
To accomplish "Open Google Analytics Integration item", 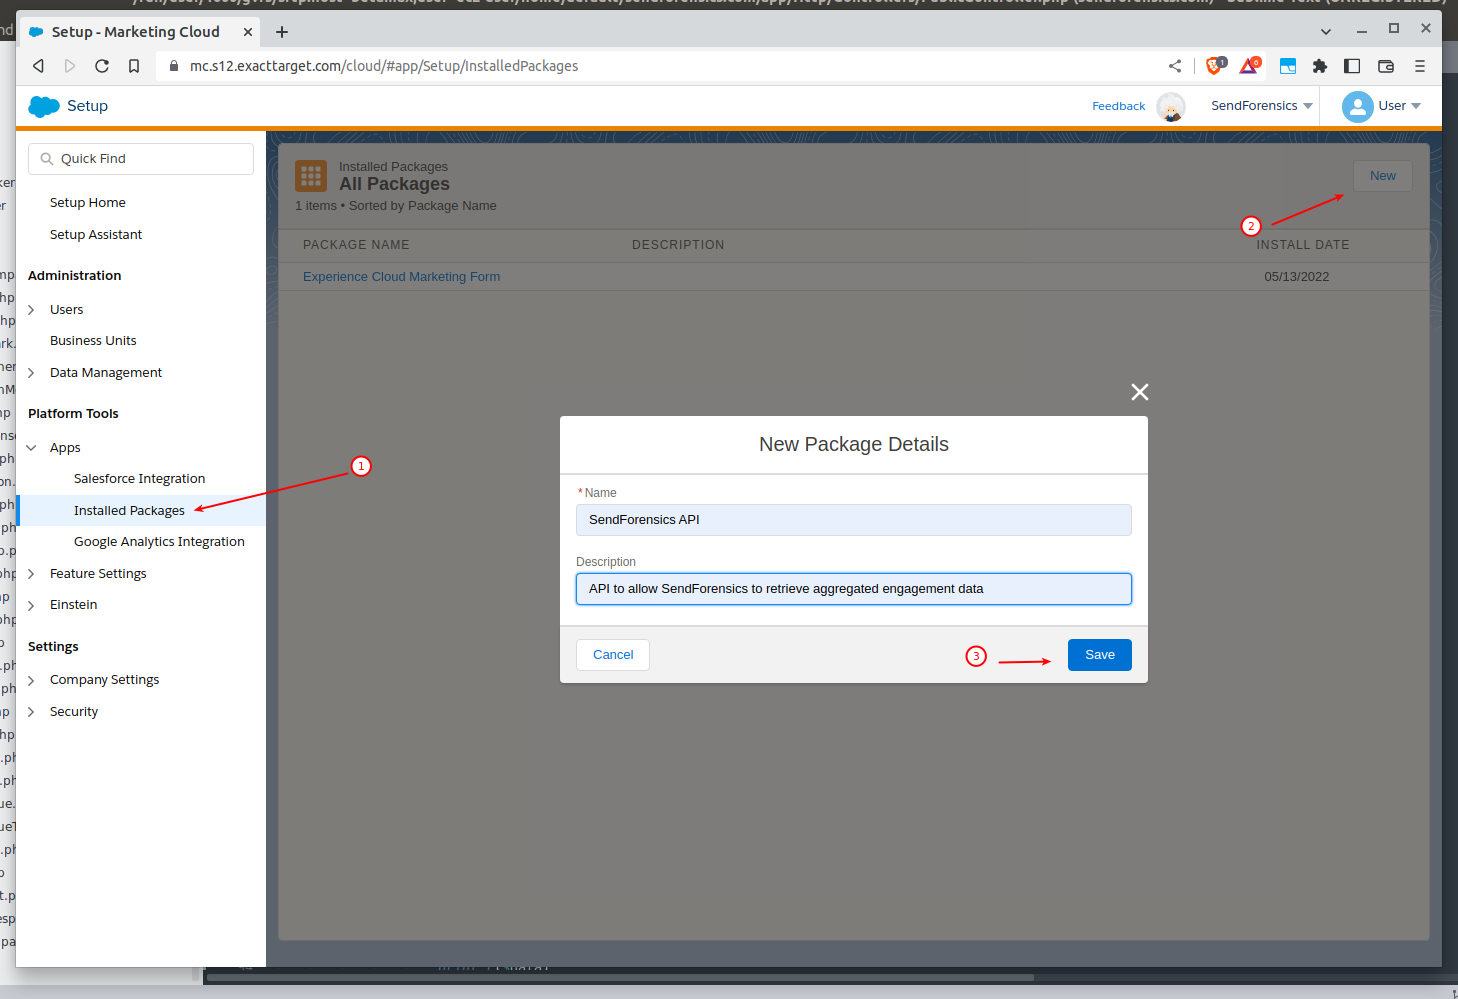I will click(x=159, y=542).
